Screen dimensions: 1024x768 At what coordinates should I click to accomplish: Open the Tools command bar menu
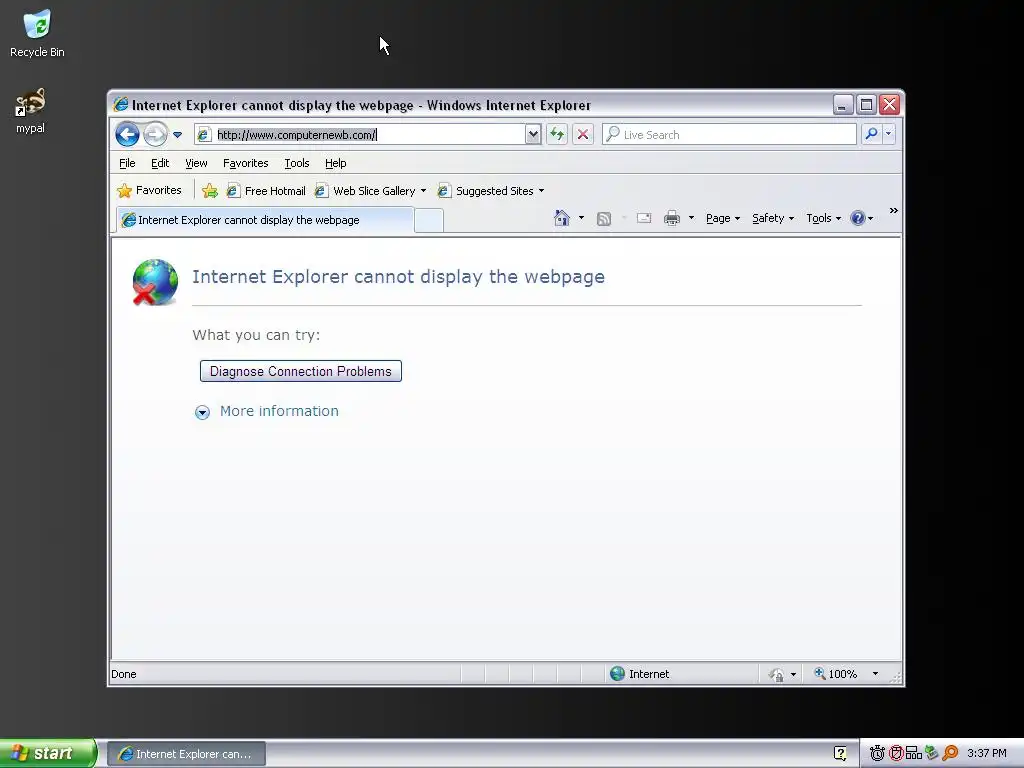tap(824, 218)
